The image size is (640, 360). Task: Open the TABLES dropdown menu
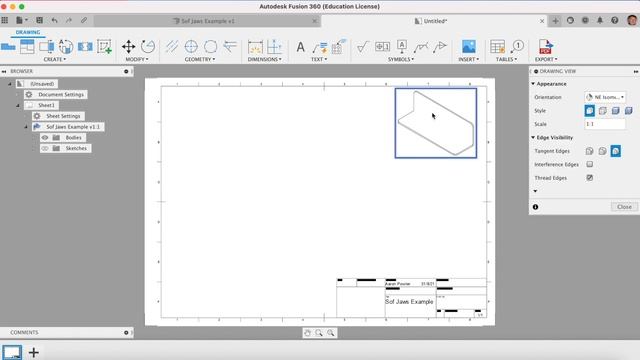[x=506, y=59]
